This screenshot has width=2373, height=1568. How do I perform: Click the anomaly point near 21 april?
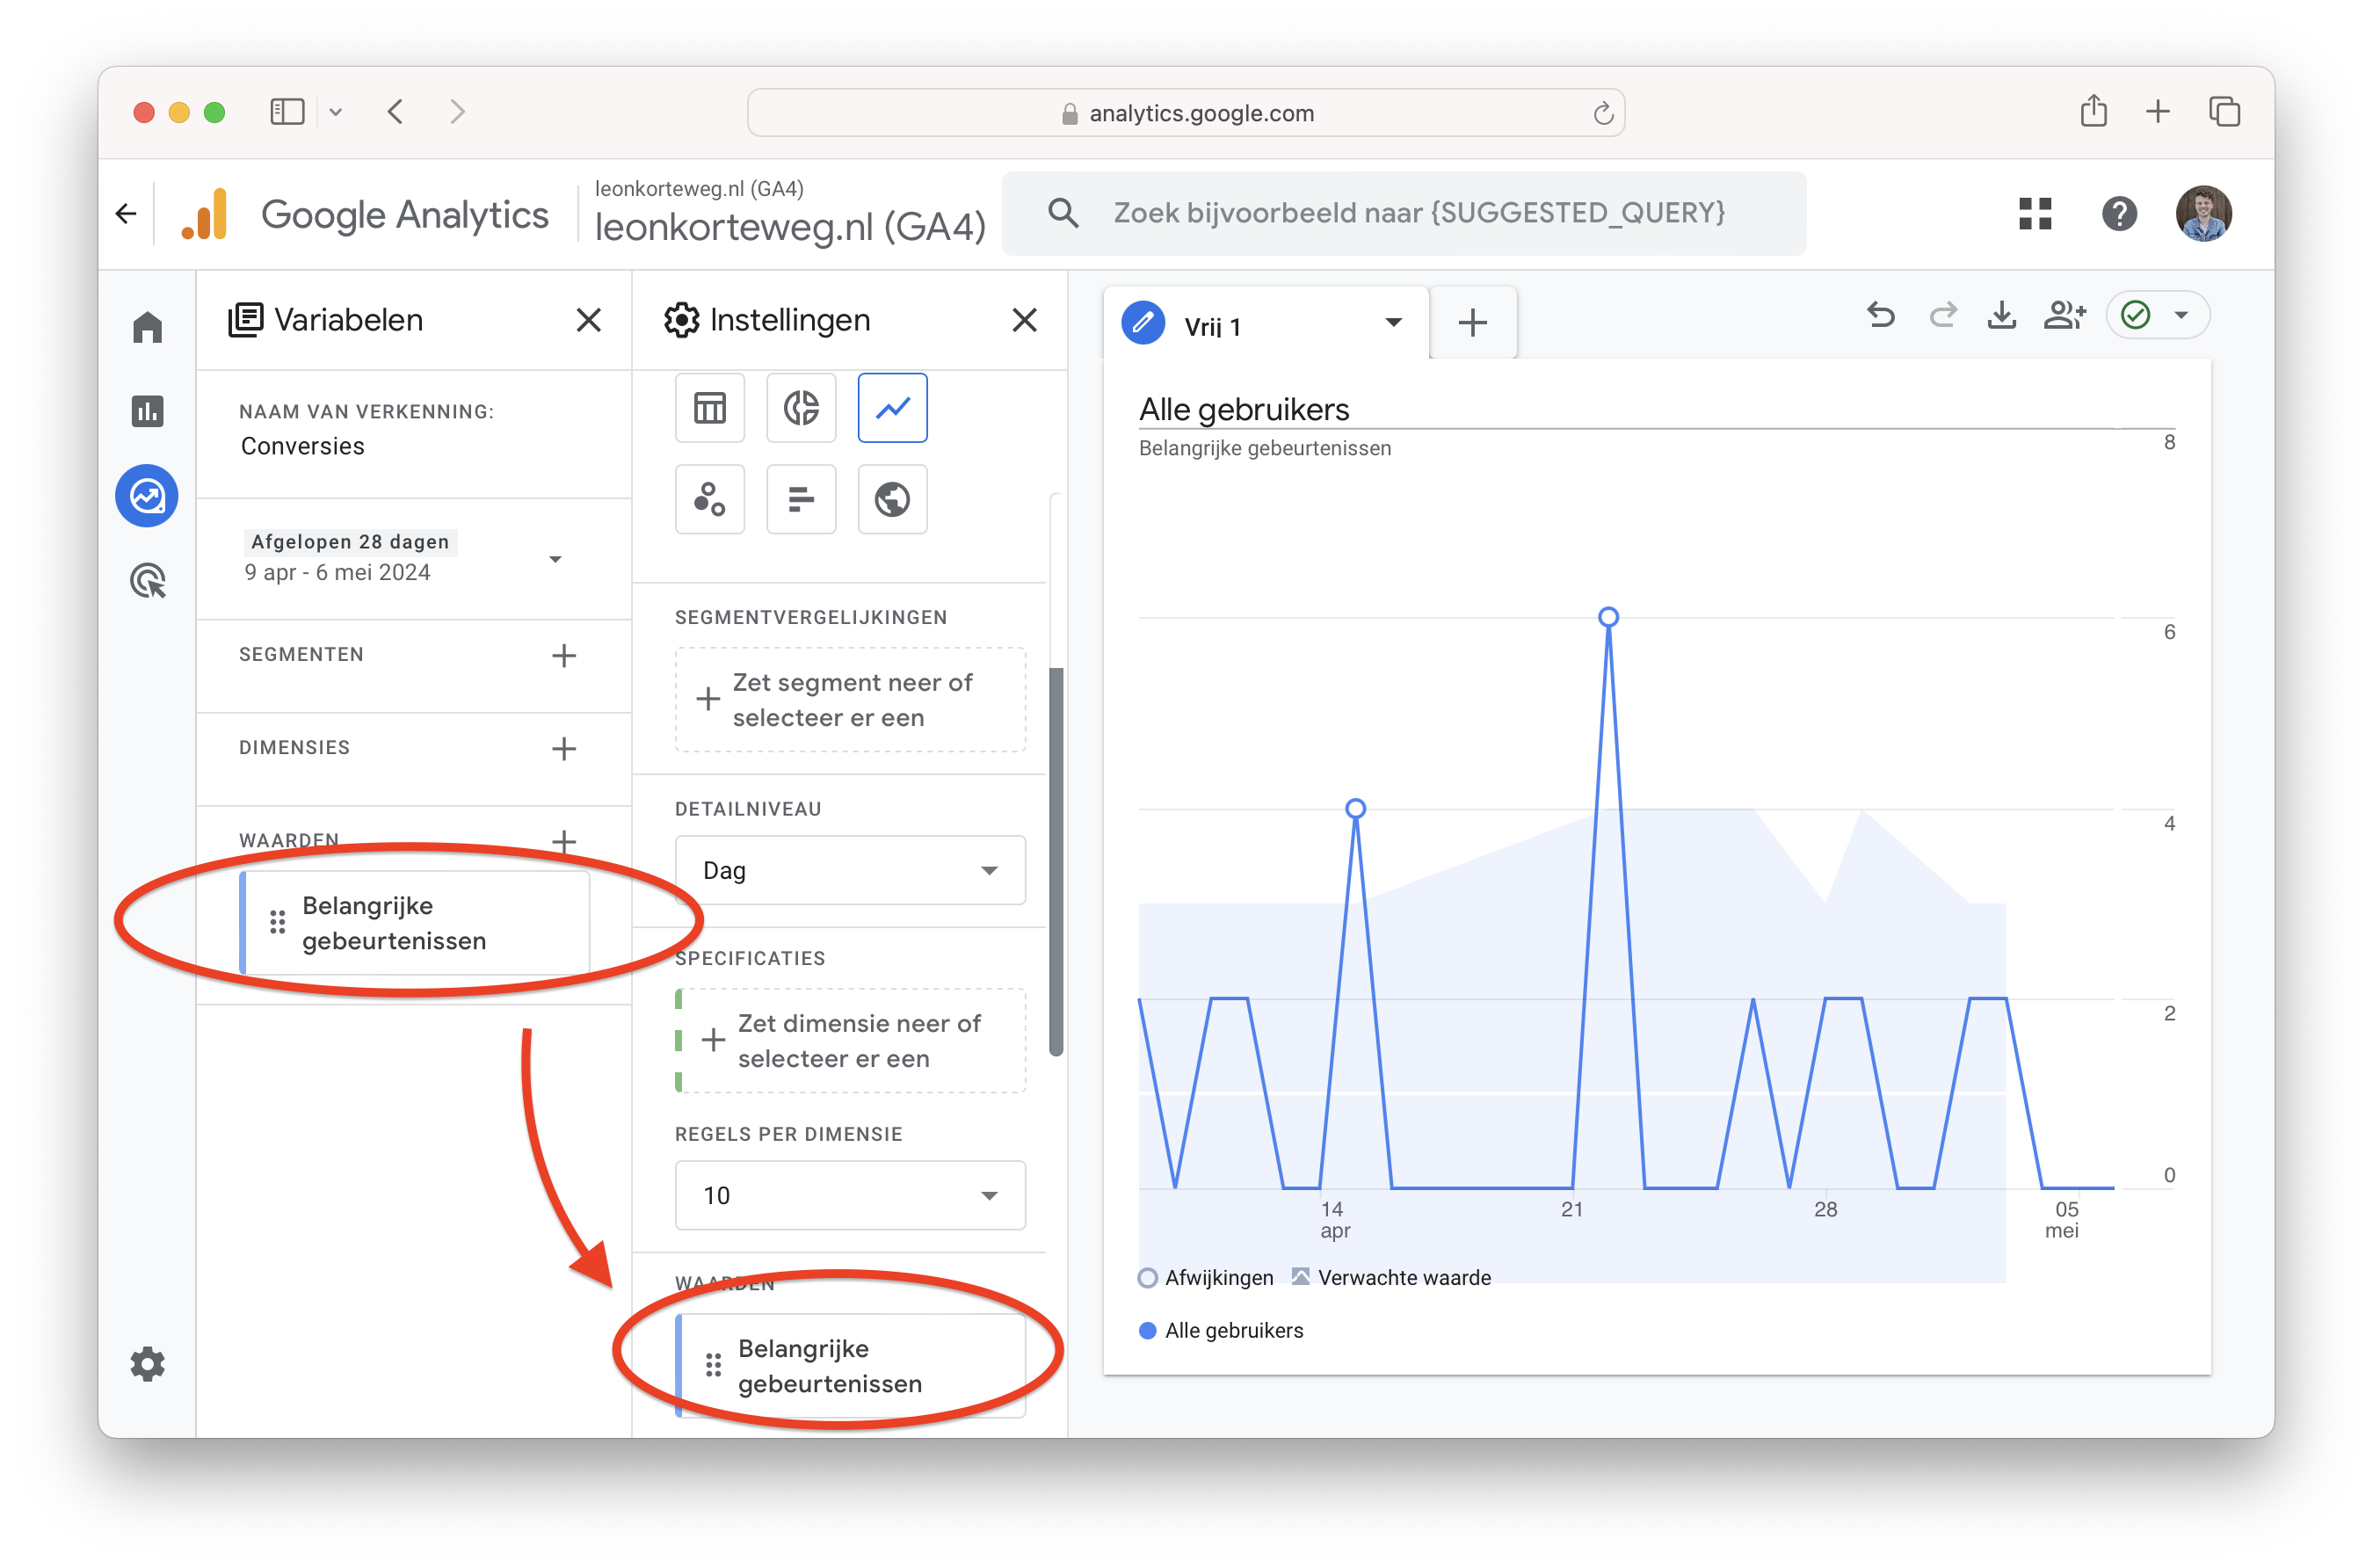pos(1608,617)
